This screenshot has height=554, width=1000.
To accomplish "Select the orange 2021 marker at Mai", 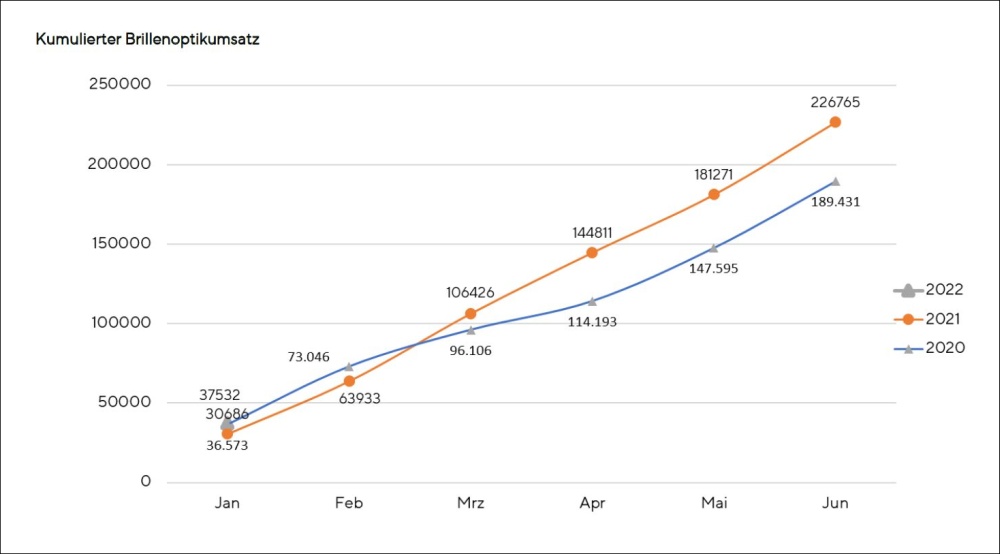I will (x=714, y=194).
